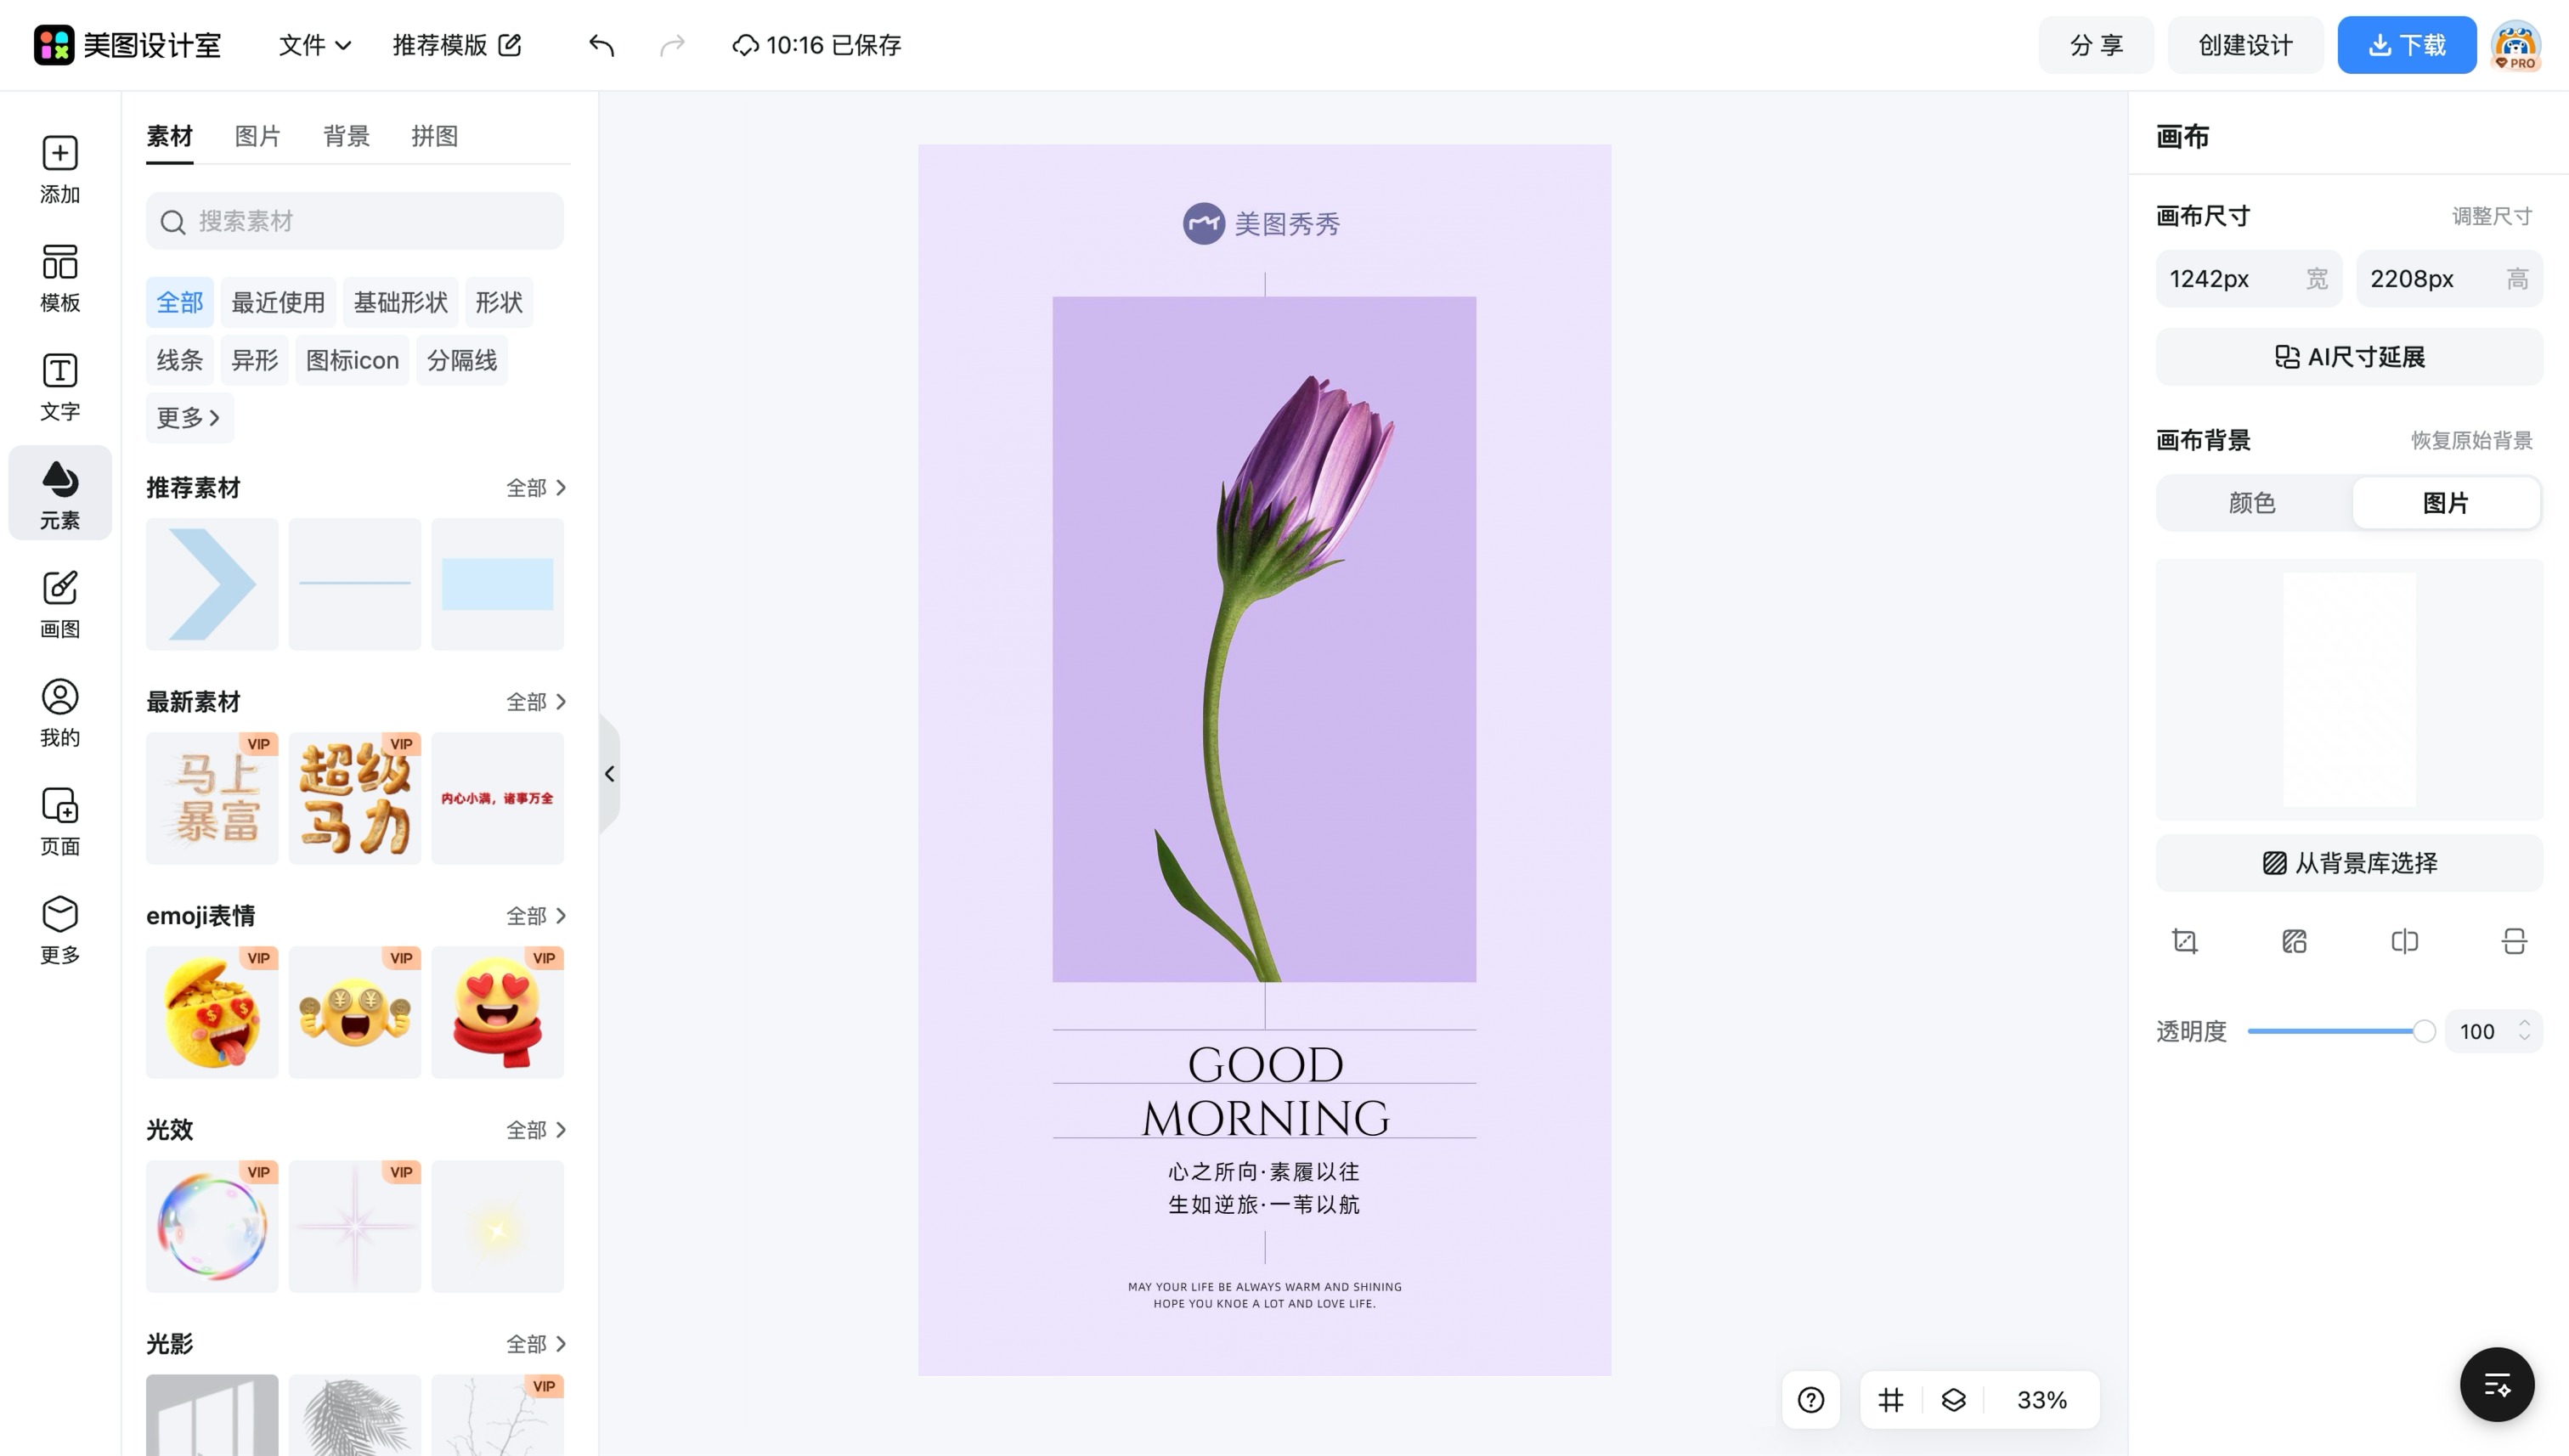
Task: Toggle the grid guides icon
Action: coord(1890,1400)
